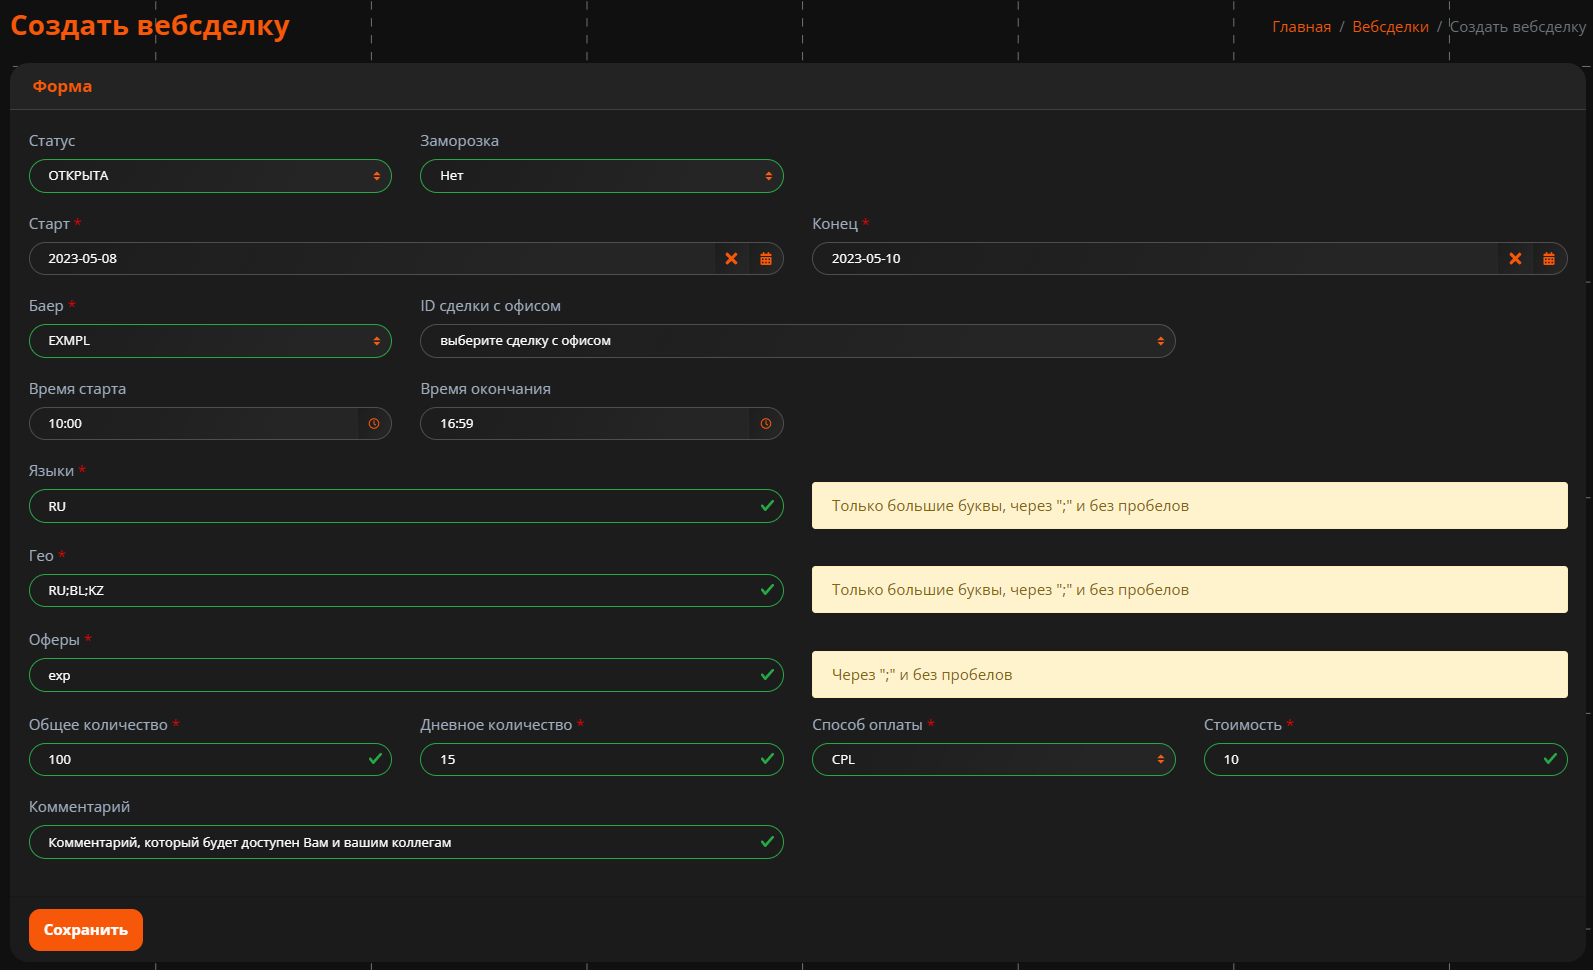The image size is (1593, 970).
Task: Click the Оферы field containing exp
Action: (x=406, y=675)
